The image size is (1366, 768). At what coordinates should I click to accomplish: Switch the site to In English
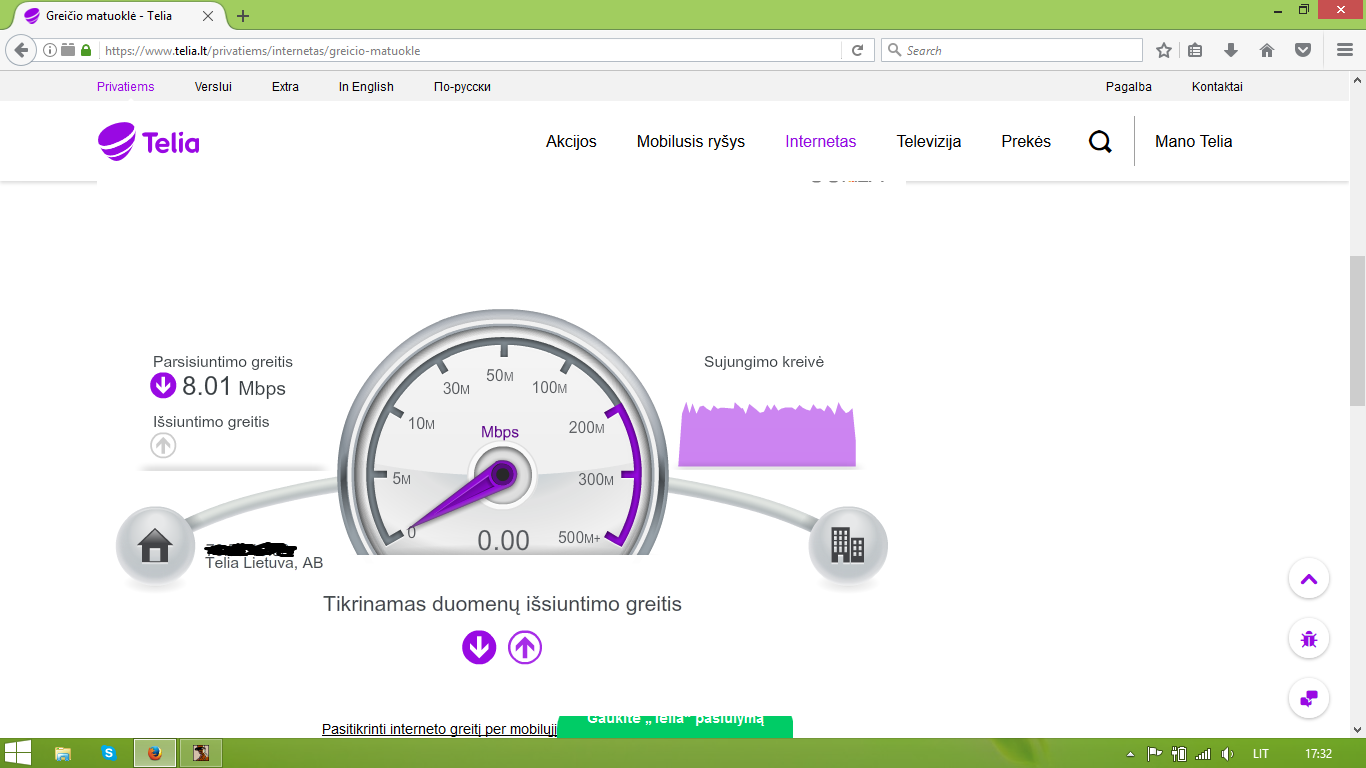(366, 87)
